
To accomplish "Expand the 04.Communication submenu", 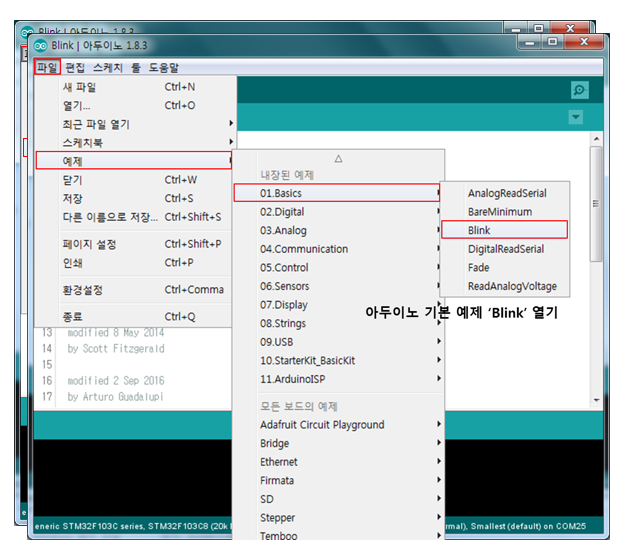I will [x=338, y=249].
